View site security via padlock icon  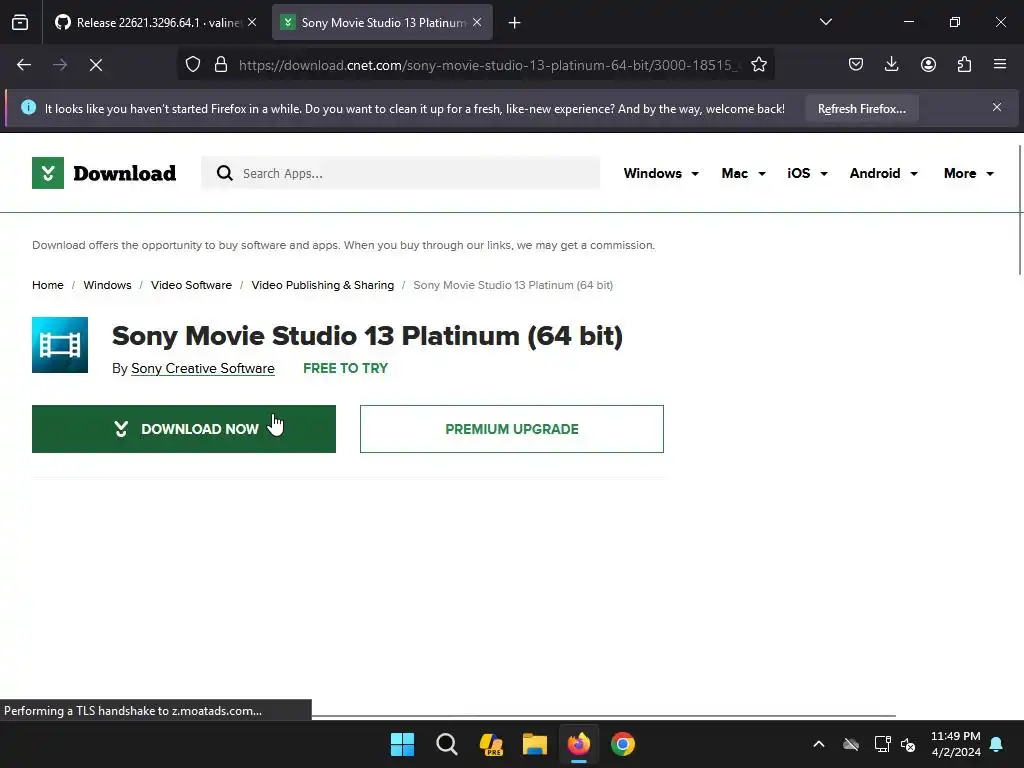pos(221,65)
